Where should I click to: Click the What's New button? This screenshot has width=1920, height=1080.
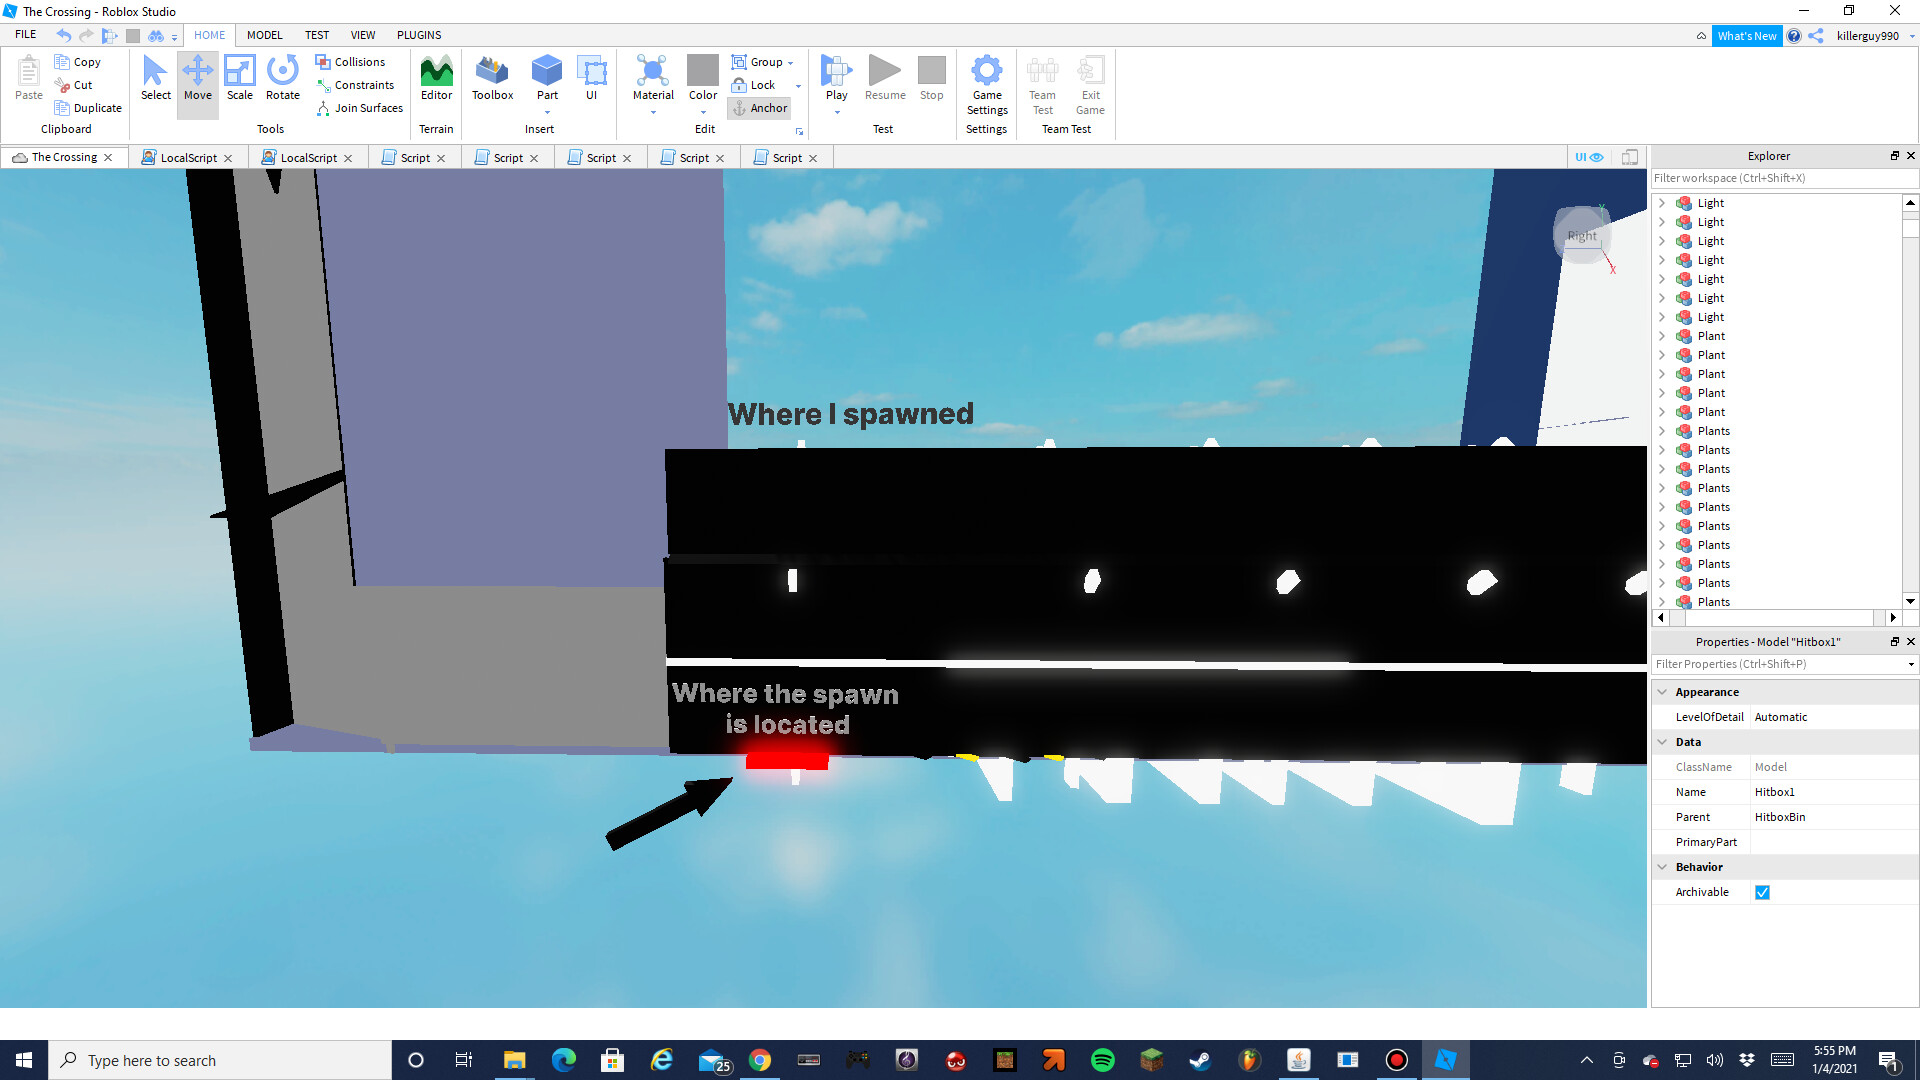click(1746, 36)
